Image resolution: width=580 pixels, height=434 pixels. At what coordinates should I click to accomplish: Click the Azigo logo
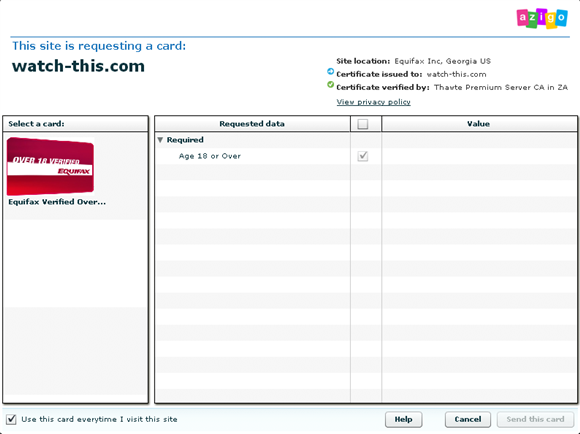[x=542, y=18]
